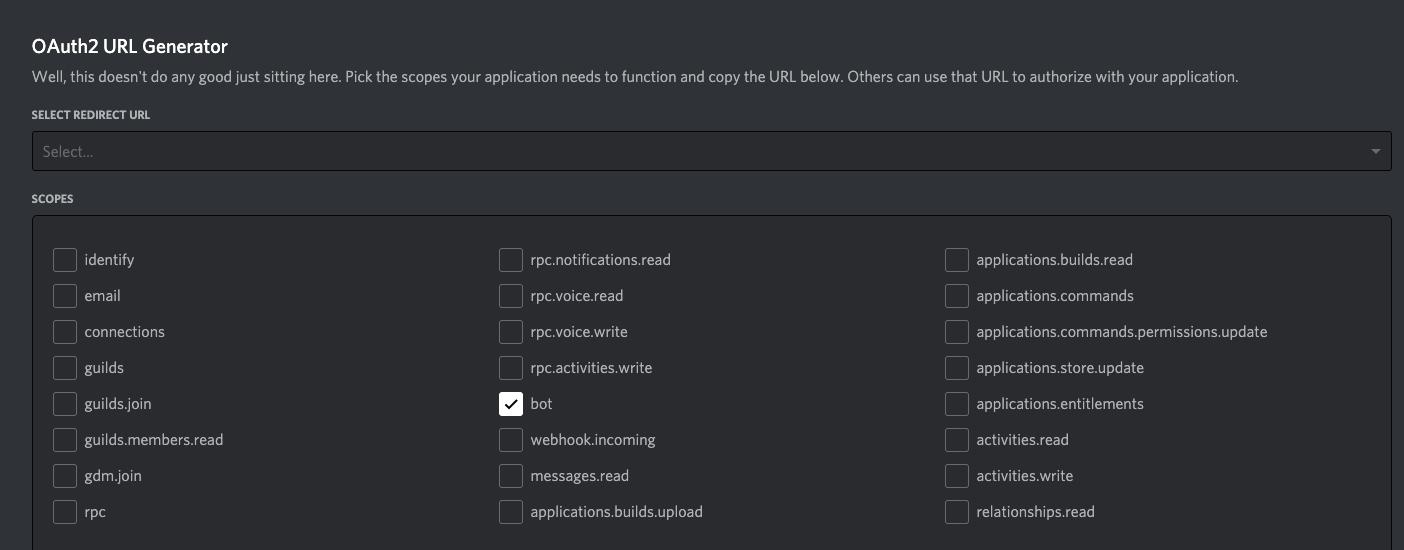Enable rpc.voice.write scope
This screenshot has height=550, width=1404.
tap(511, 332)
